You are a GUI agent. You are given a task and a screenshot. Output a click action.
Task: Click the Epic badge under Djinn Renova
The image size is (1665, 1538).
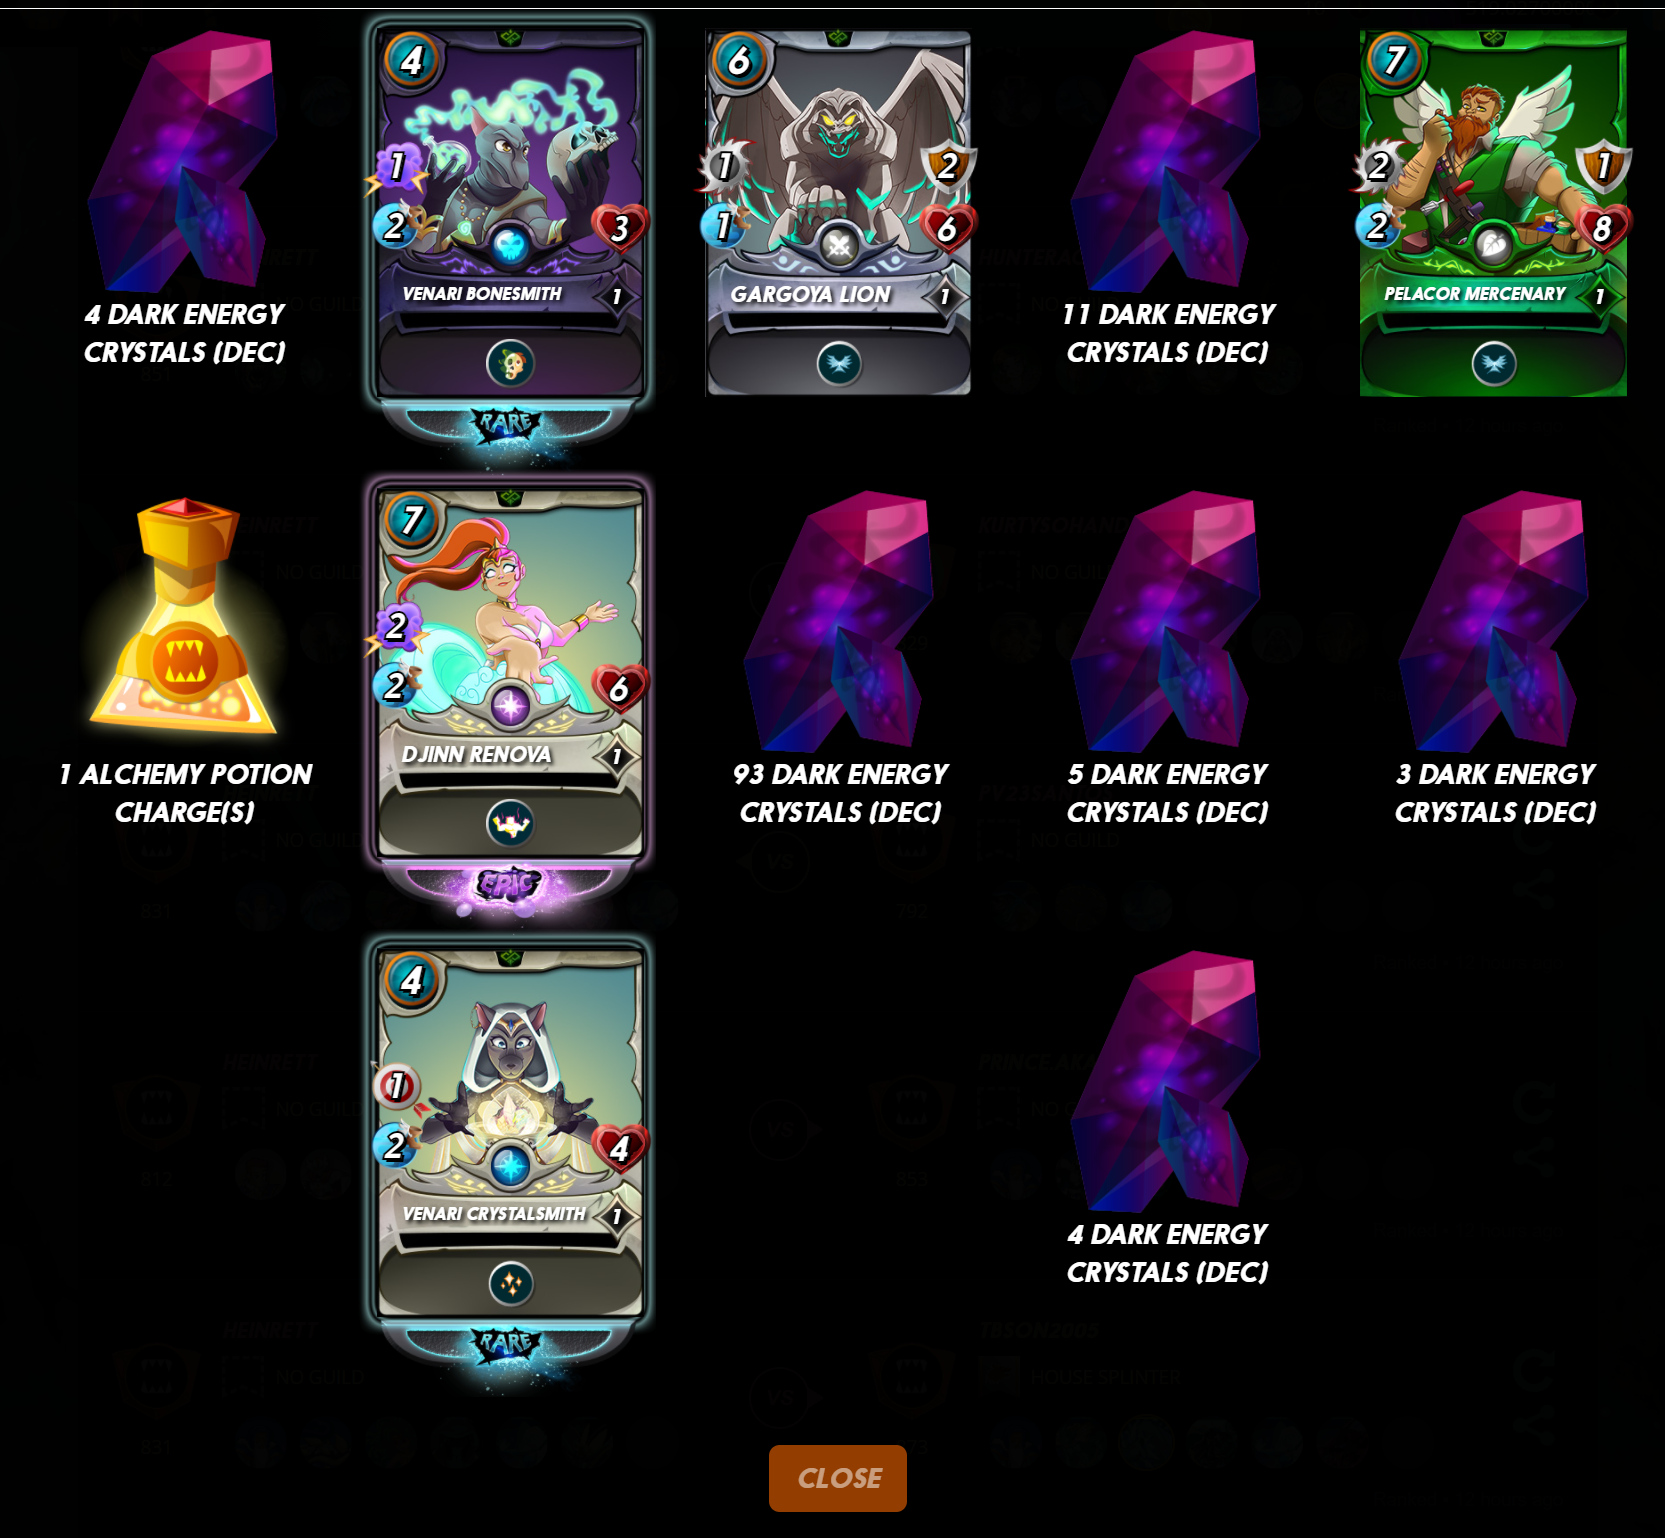click(508, 884)
